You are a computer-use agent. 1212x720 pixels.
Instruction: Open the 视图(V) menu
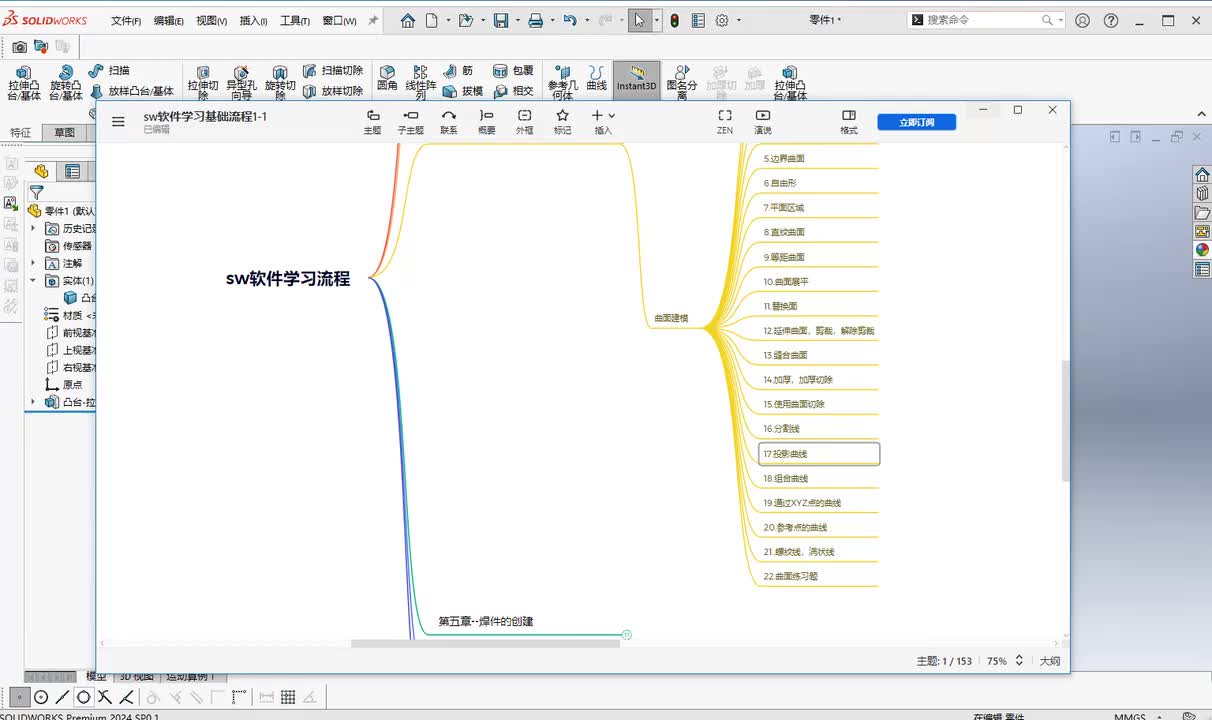pyautogui.click(x=211, y=20)
